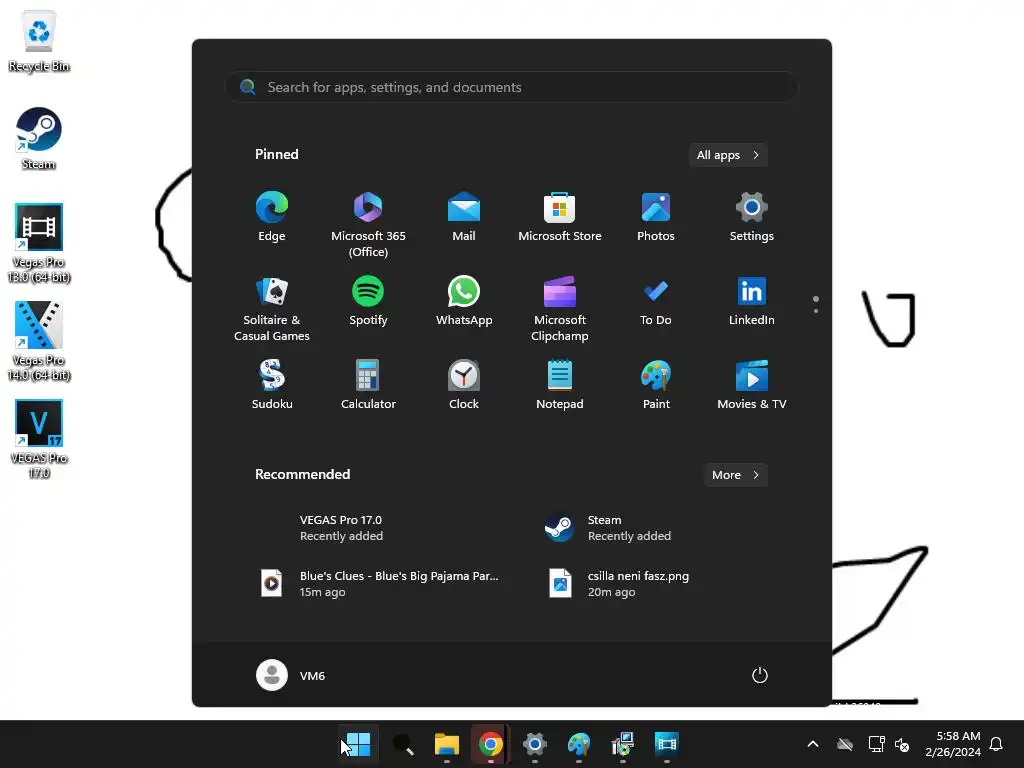This screenshot has height=768, width=1024.
Task: Open the muted volume tray icon
Action: pyautogui.click(x=902, y=744)
